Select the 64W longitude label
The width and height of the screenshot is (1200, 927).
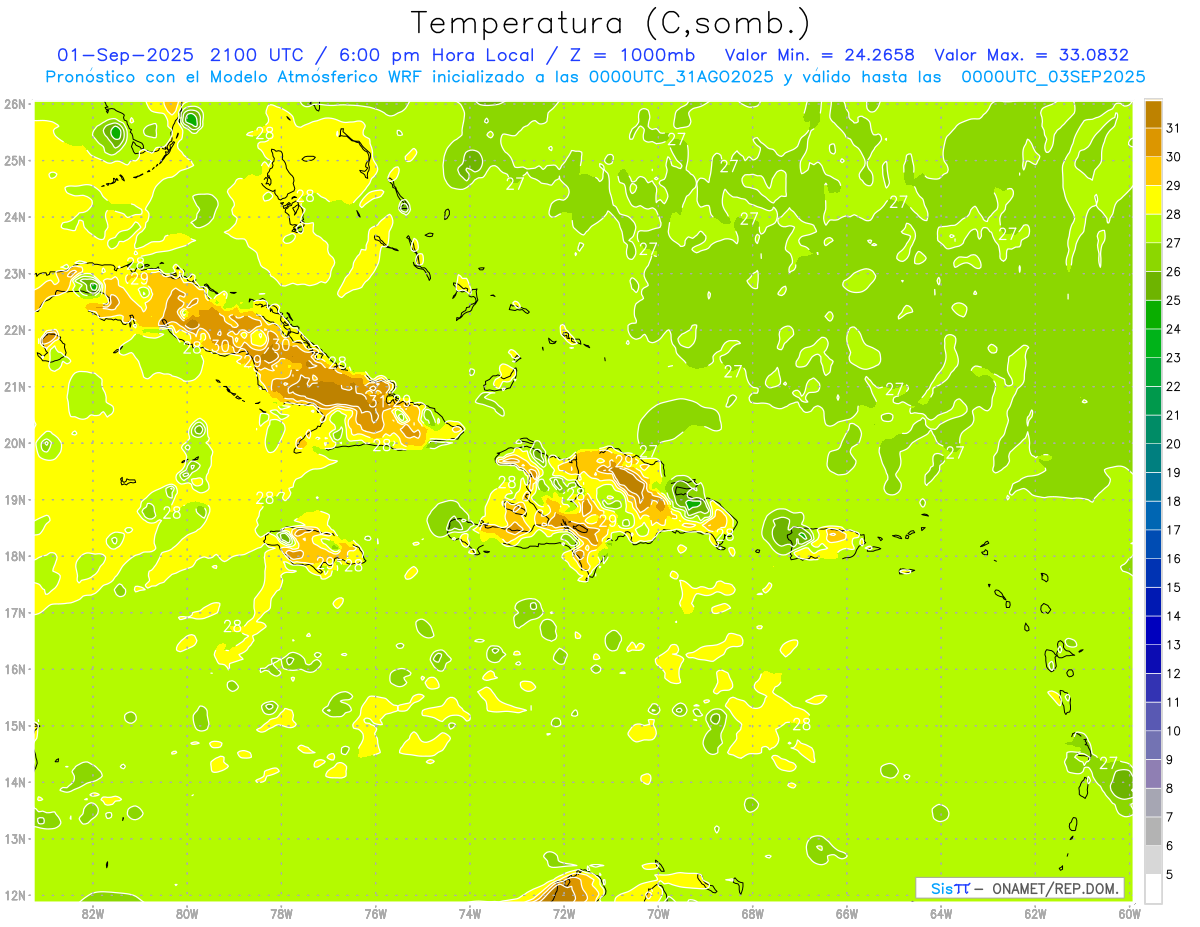(x=941, y=913)
